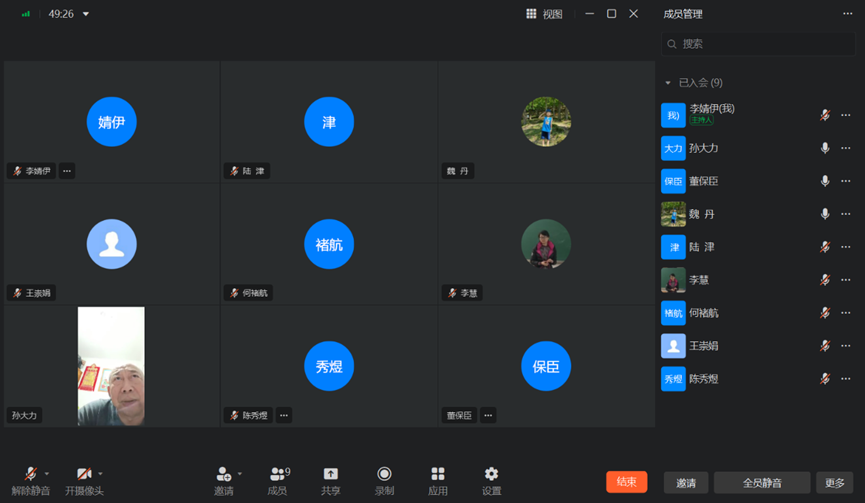Expand audio options arrow next to 解除静音
865x503 pixels.
coord(47,474)
